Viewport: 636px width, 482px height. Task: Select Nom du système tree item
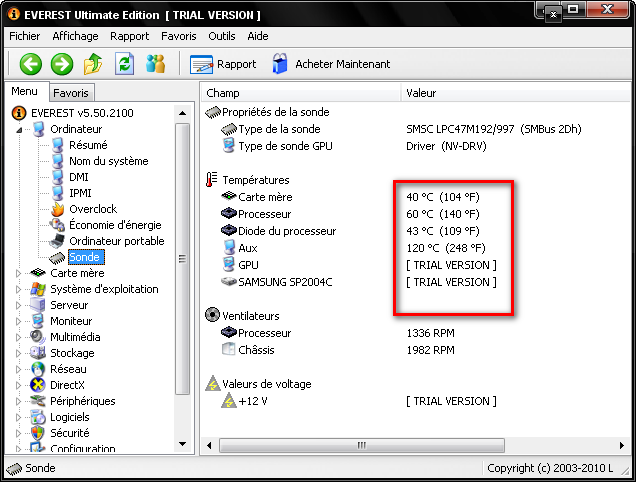pos(109,161)
